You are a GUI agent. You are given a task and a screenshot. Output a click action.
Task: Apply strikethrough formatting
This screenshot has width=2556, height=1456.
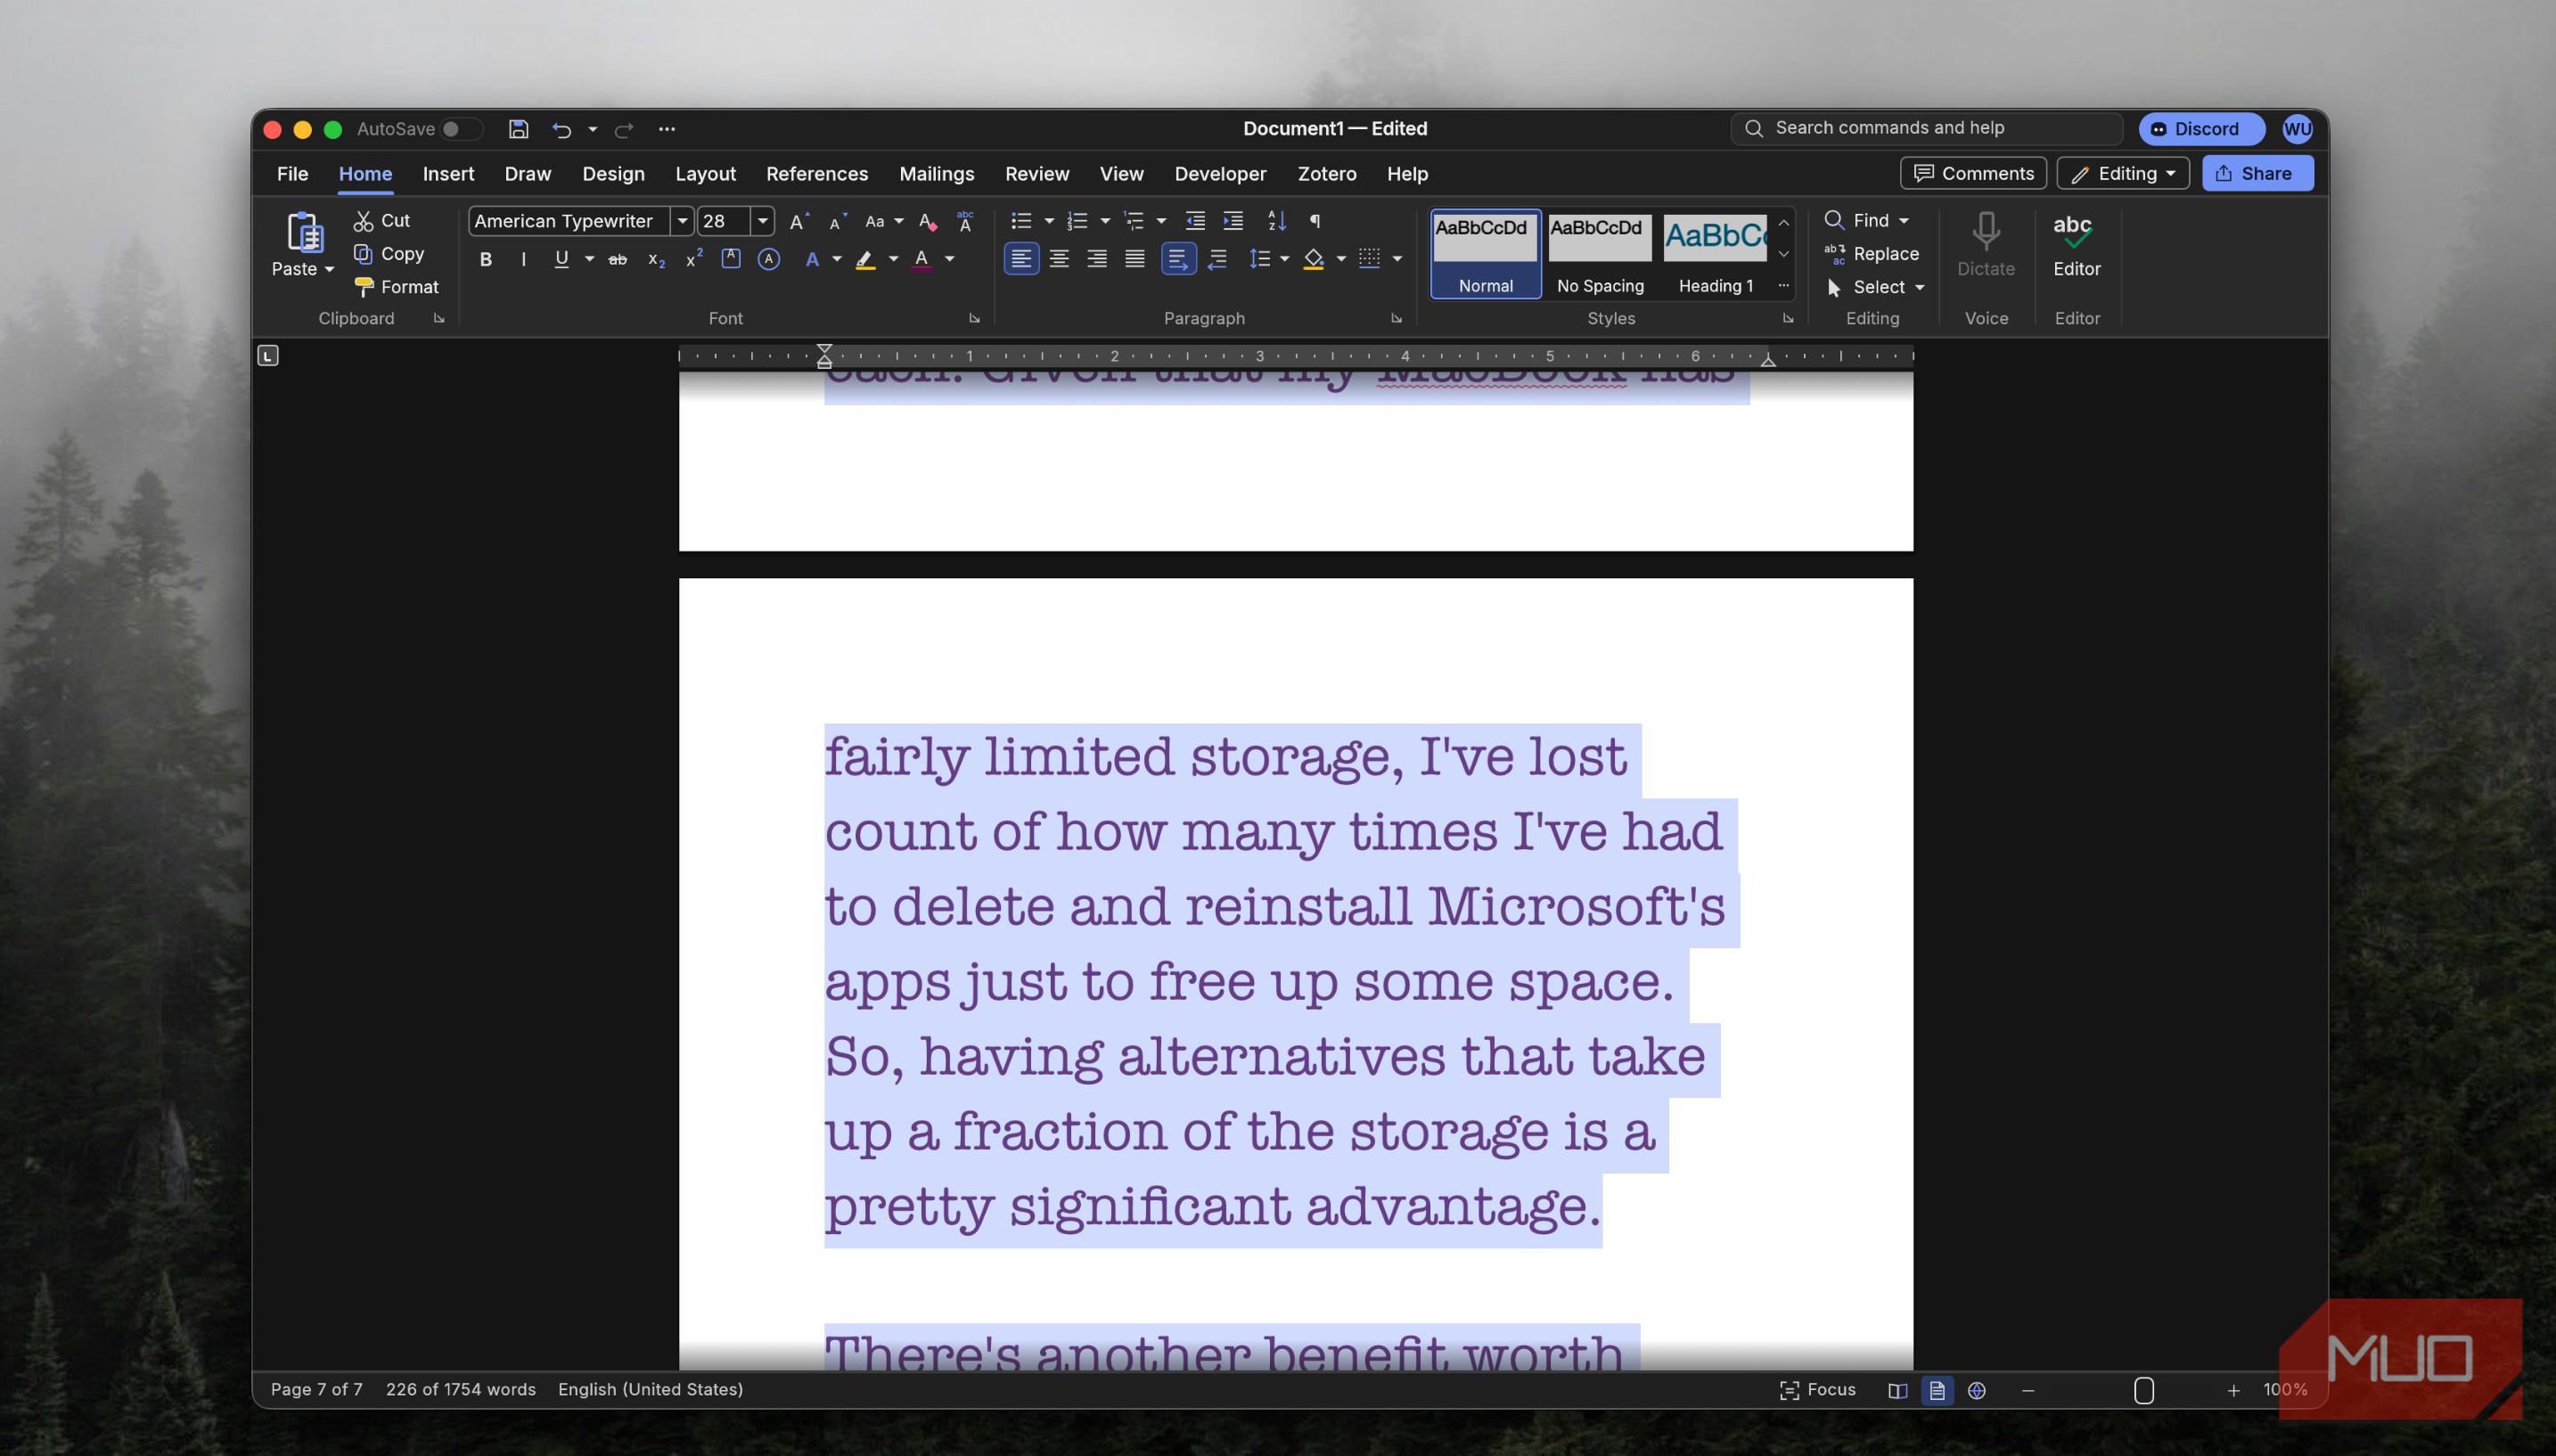617,260
